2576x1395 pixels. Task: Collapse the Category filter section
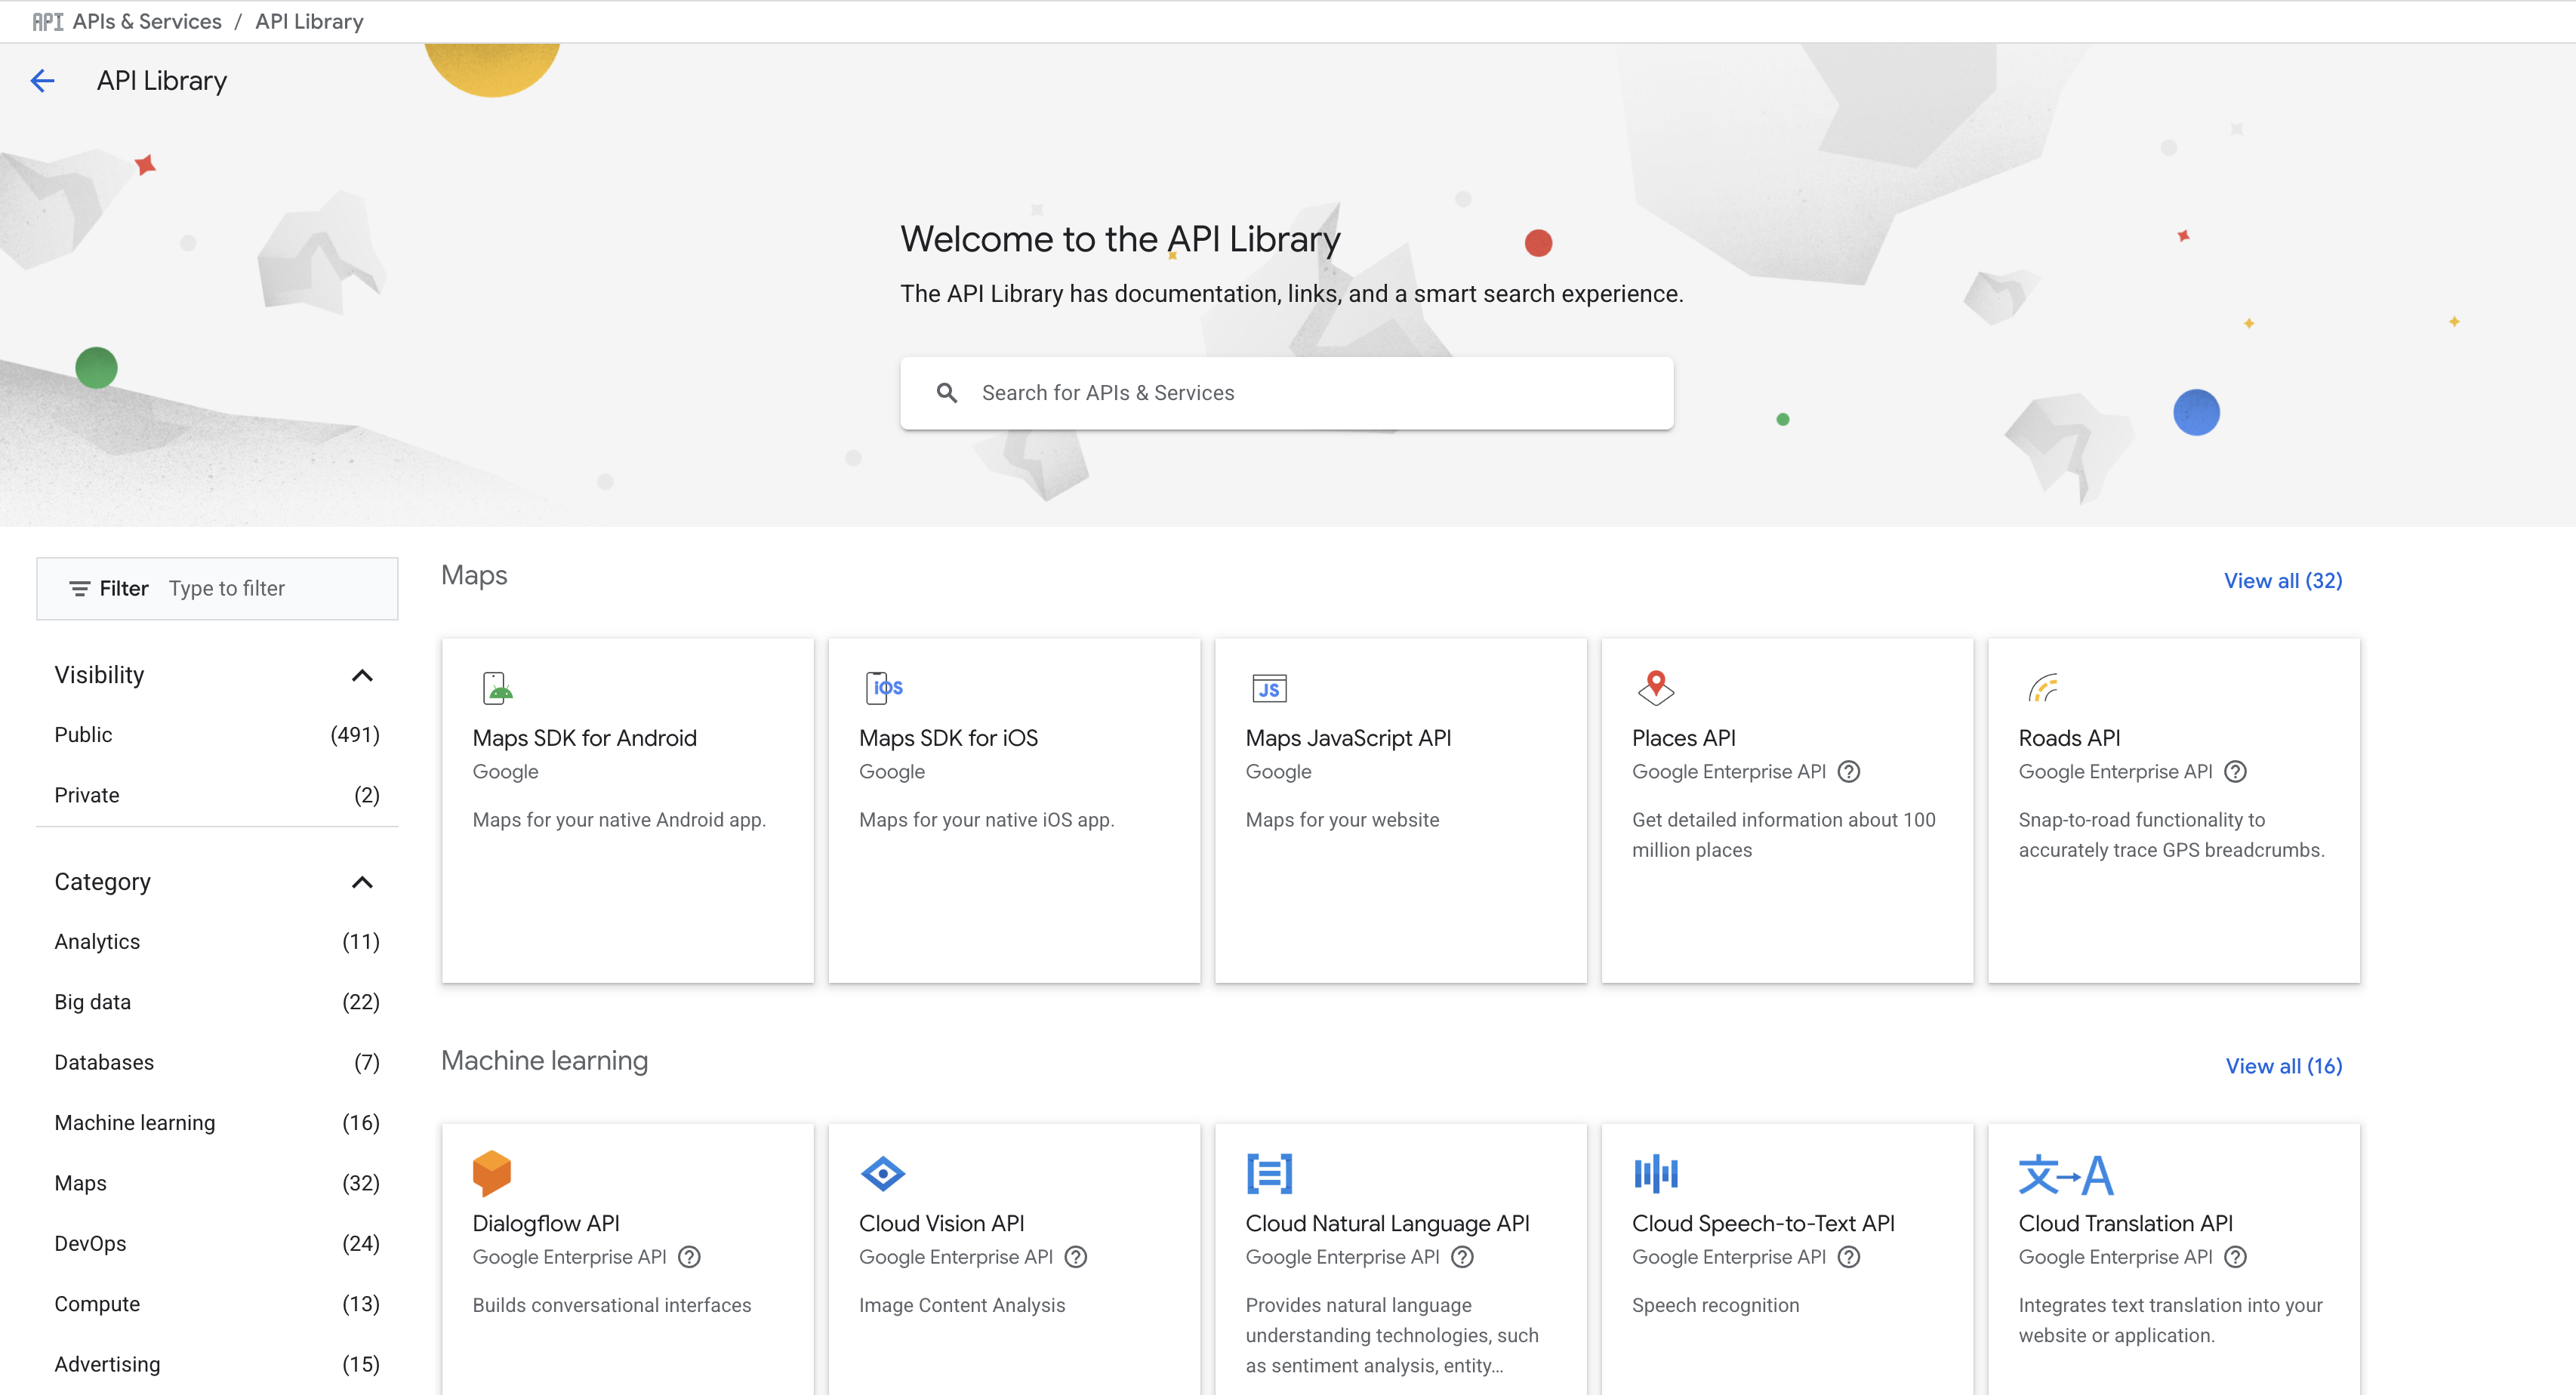(x=362, y=882)
